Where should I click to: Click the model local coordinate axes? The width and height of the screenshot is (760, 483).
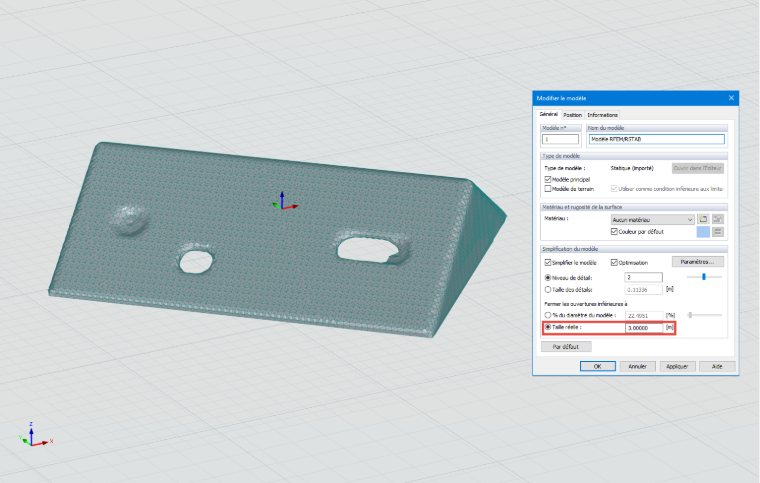[285, 202]
